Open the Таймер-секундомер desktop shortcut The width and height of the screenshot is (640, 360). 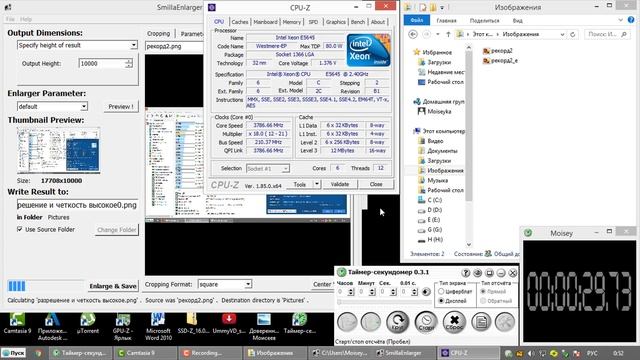pyautogui.click(x=299, y=323)
